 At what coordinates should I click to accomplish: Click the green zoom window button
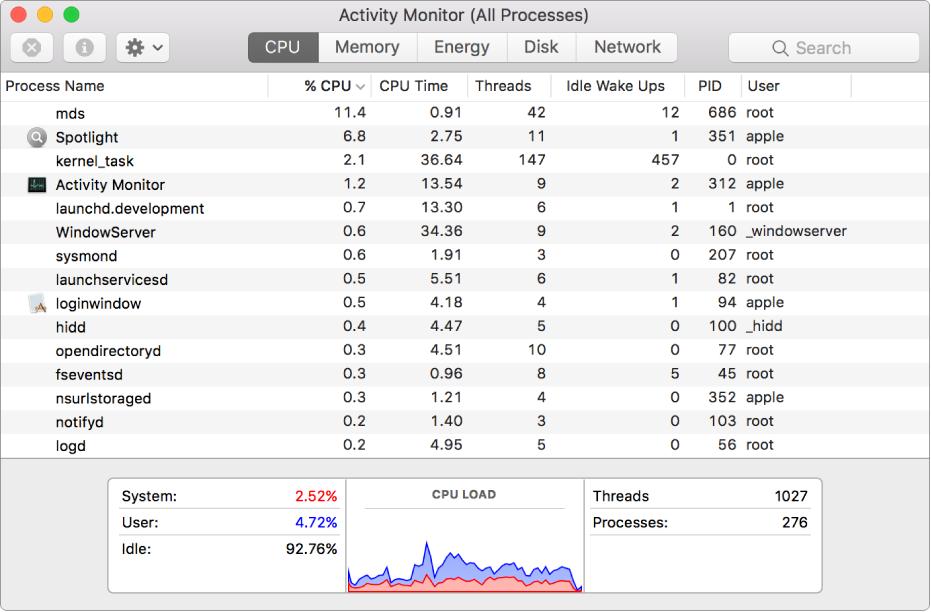click(71, 14)
